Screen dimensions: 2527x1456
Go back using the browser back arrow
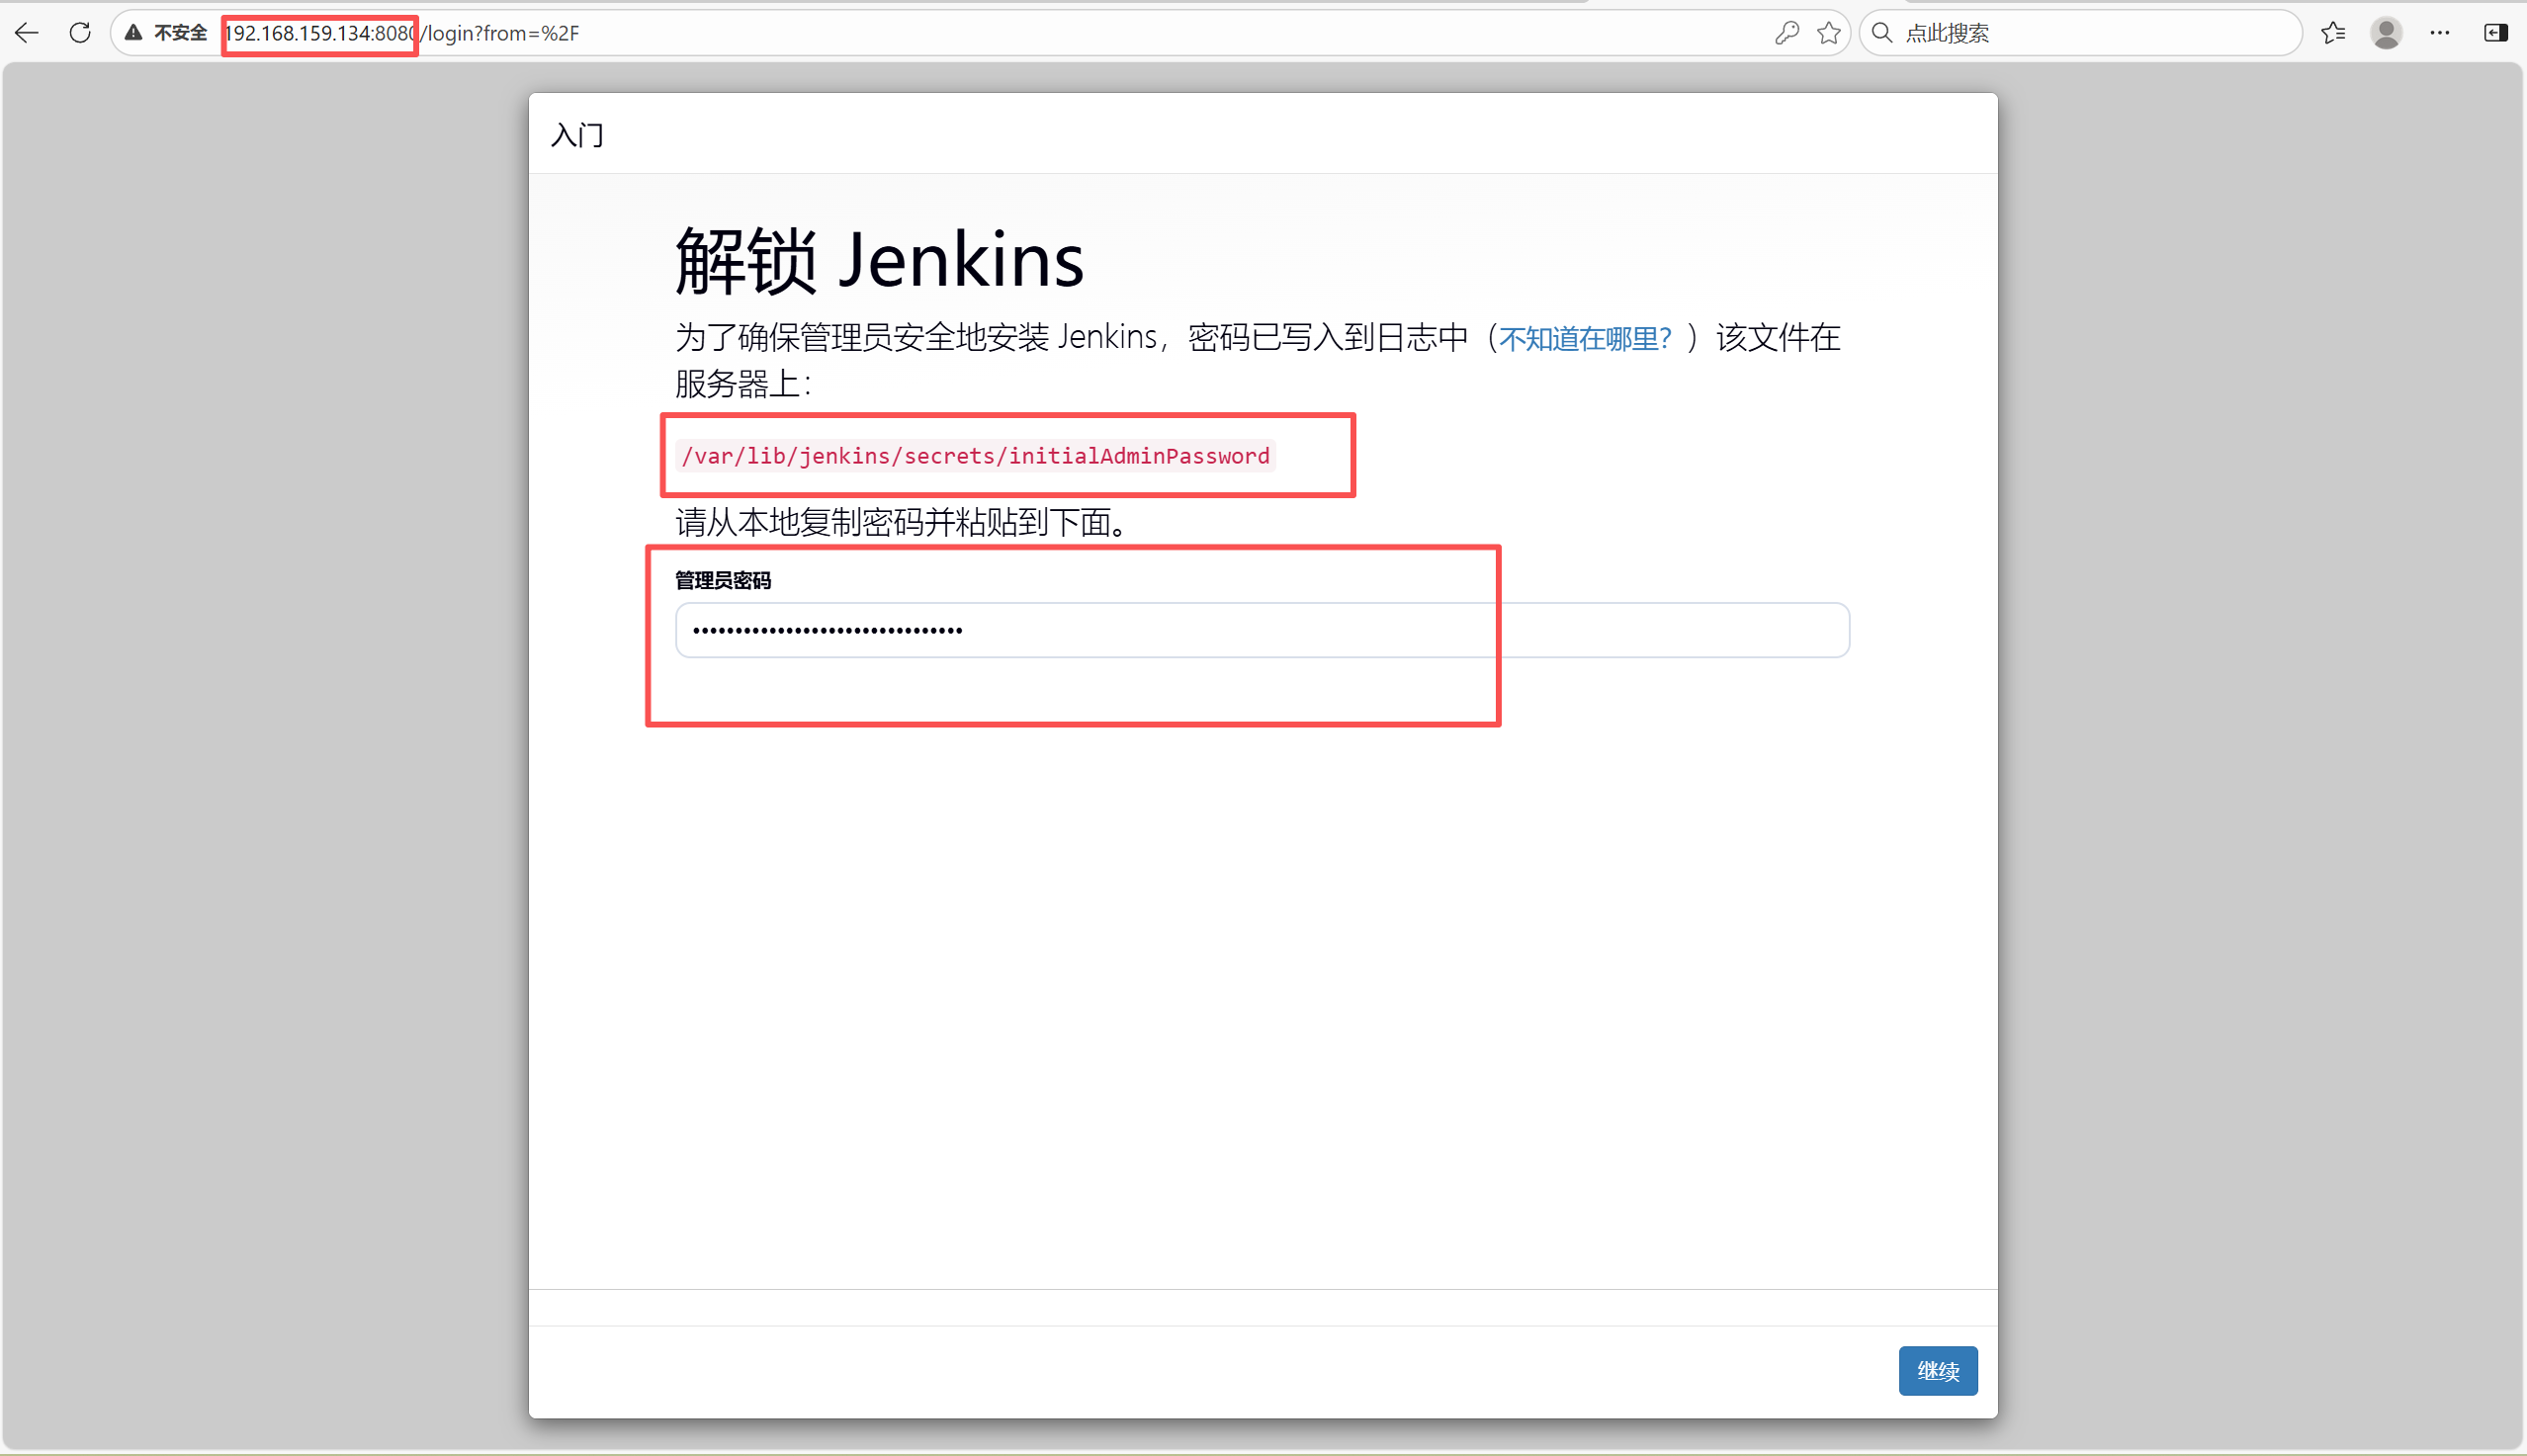click(x=27, y=33)
